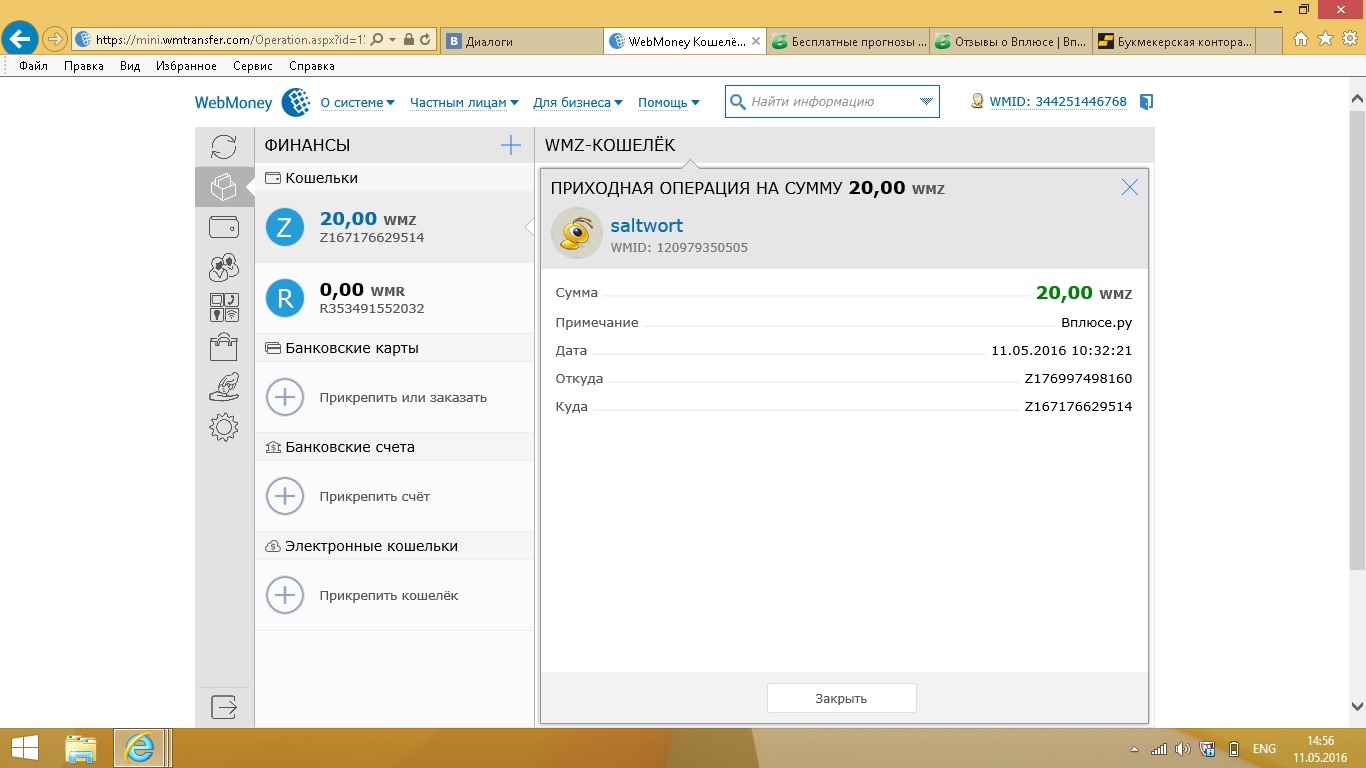Expand the Для бизнеса dropdown menu
1366x768 pixels.
[578, 102]
